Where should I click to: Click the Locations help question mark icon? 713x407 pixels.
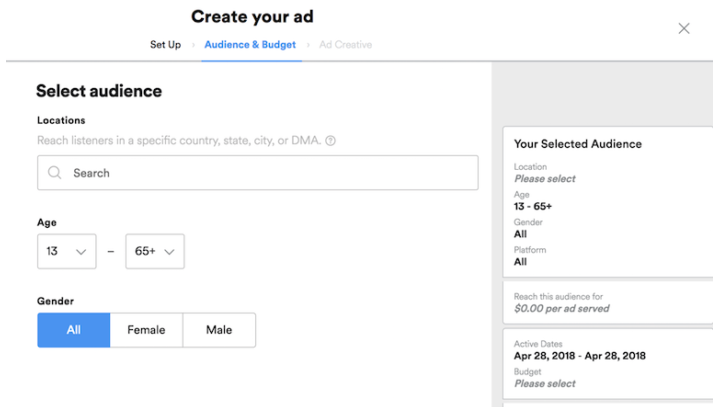331,141
